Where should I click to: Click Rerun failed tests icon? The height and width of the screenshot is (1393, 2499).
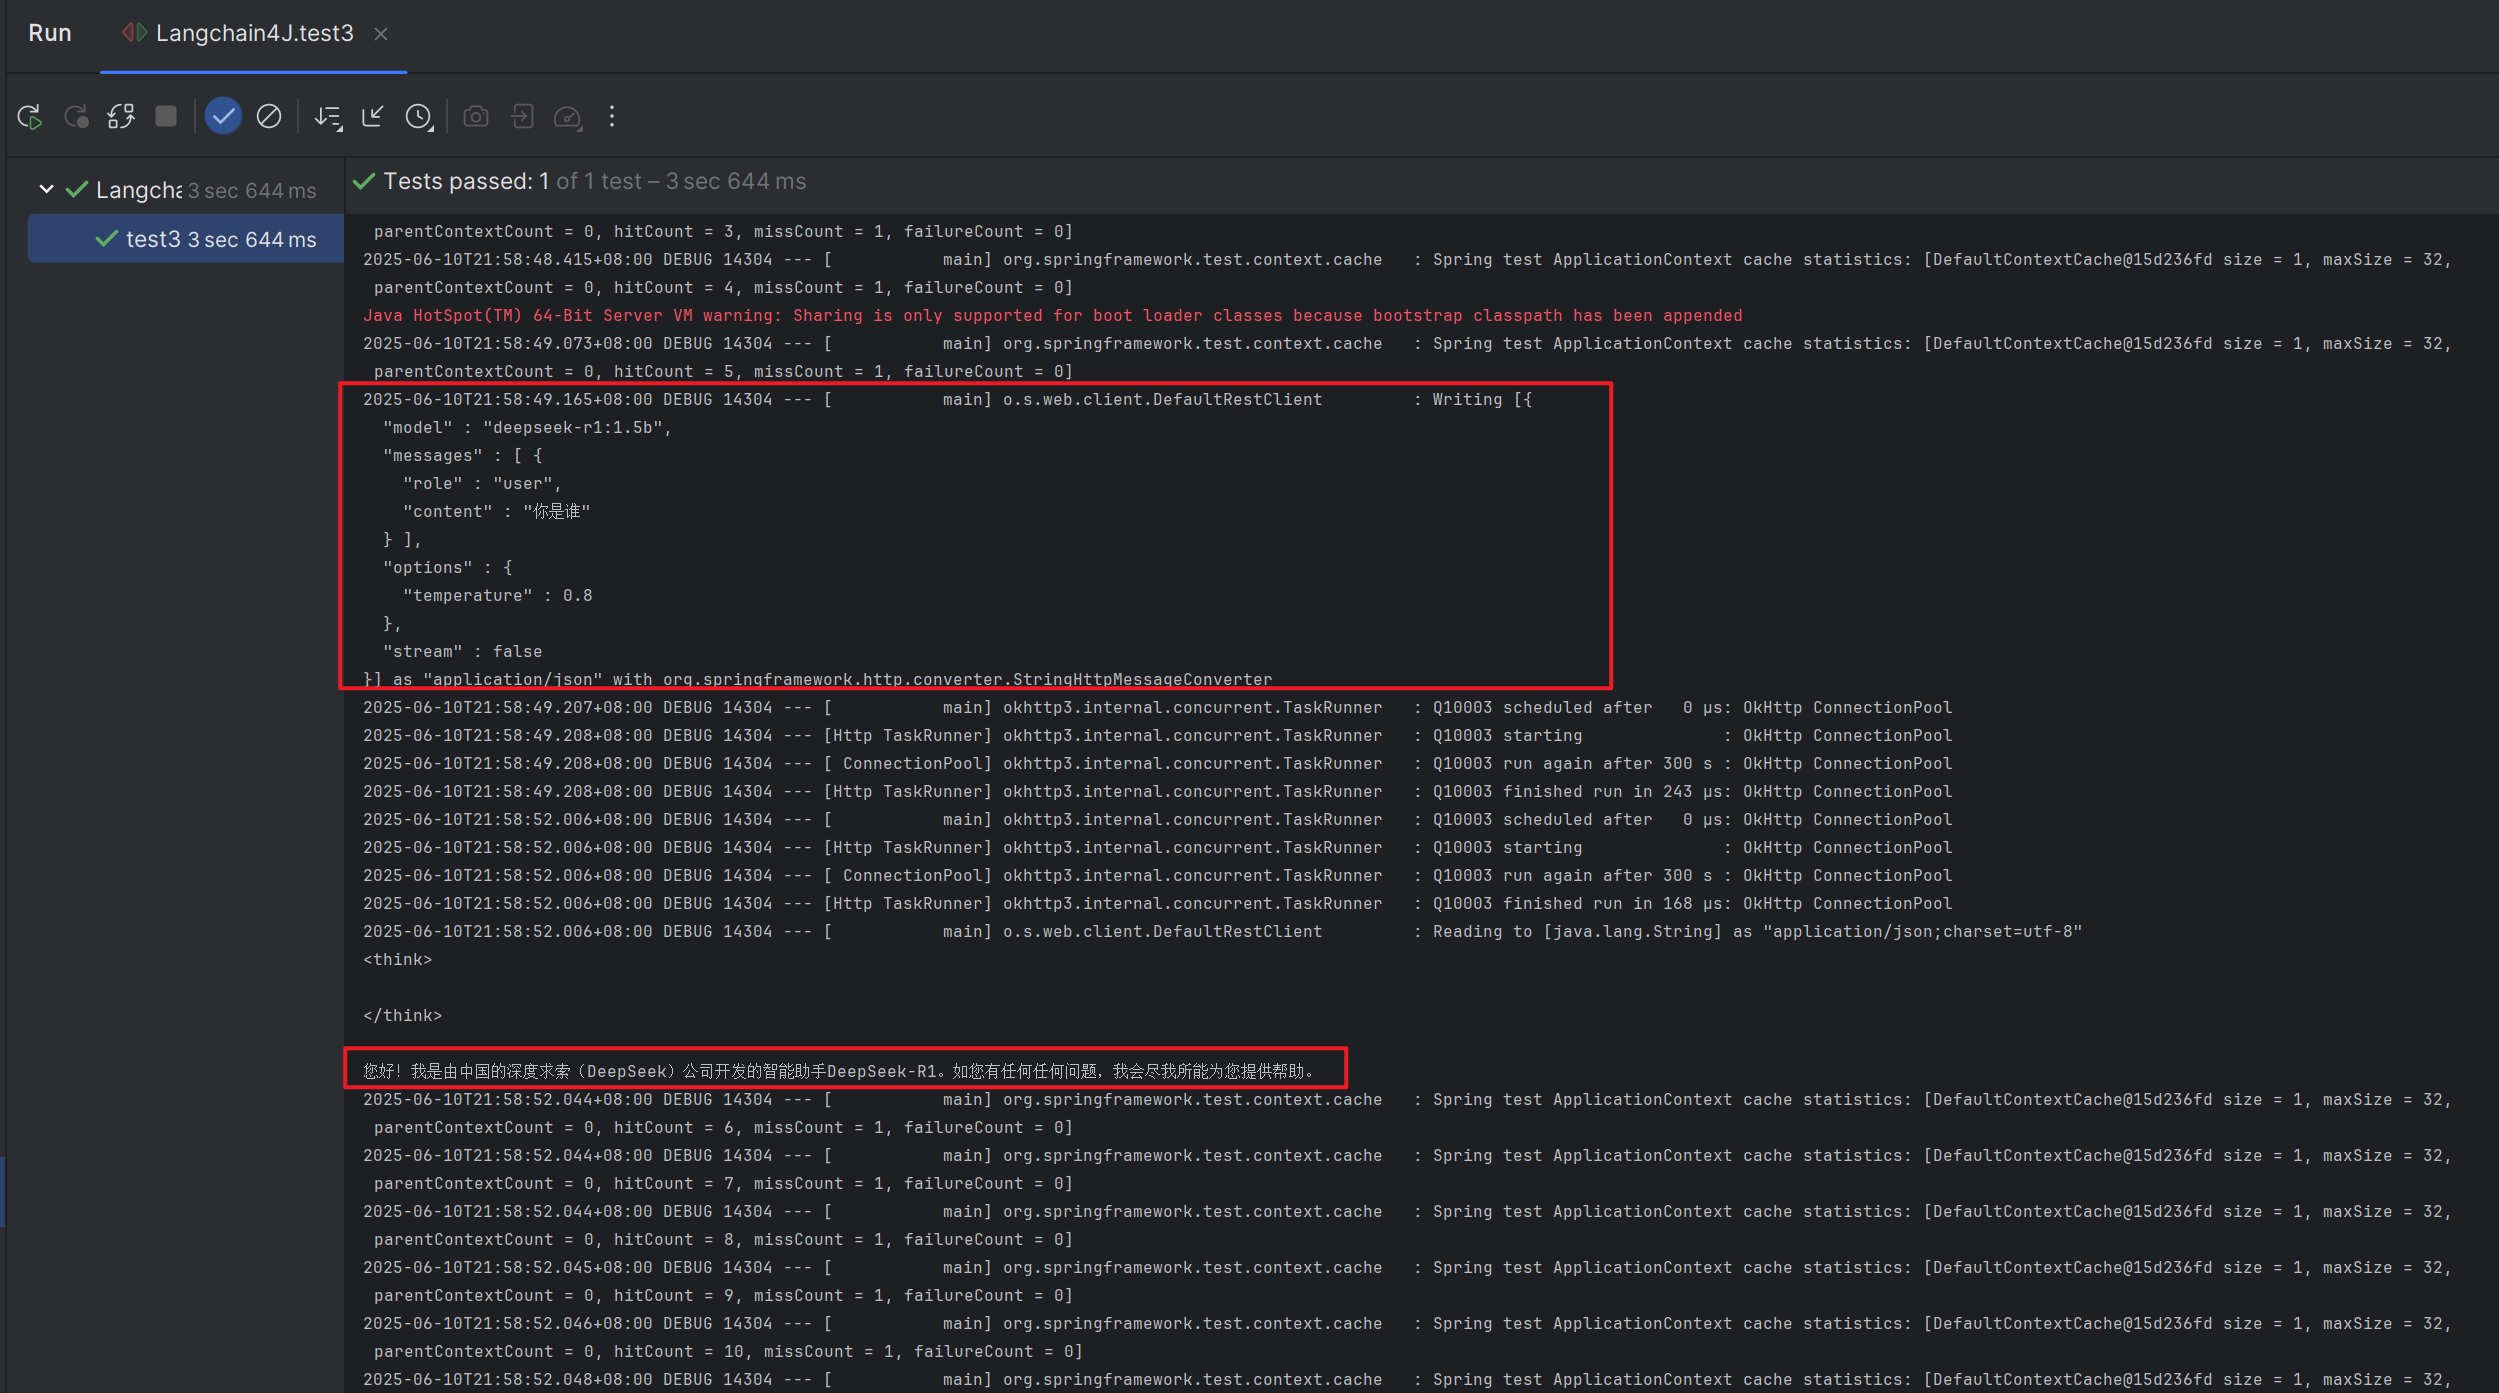coord(76,117)
